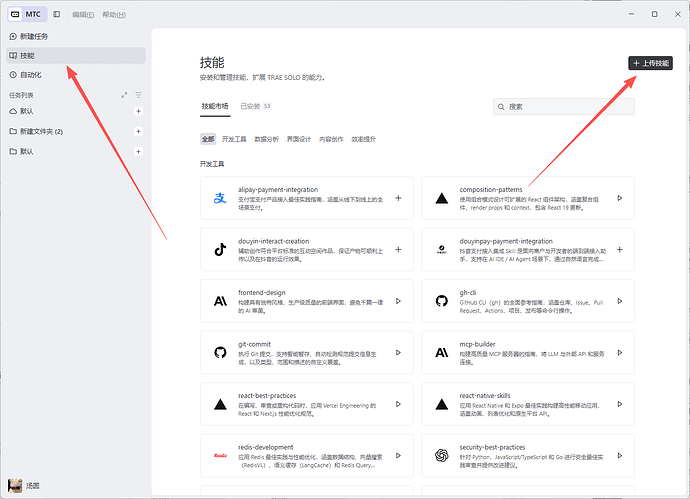Screen dimensions: 690x499
Task: Open the task list filter icon
Action: (139, 95)
